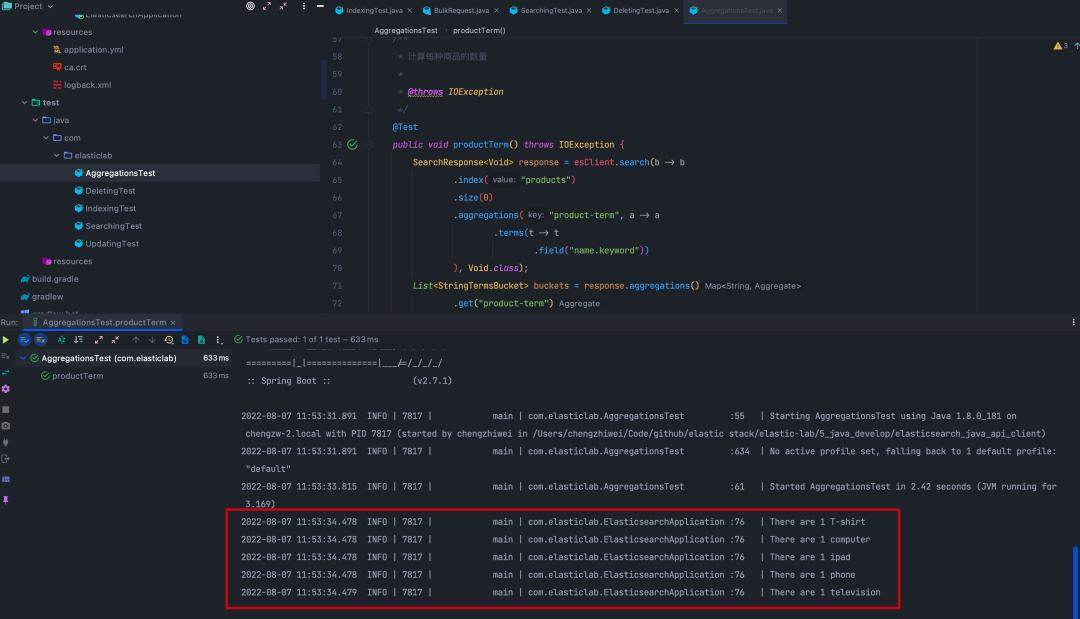This screenshot has height=619, width=1080.
Task: Collapse the java folder in tree
Action: 35,120
